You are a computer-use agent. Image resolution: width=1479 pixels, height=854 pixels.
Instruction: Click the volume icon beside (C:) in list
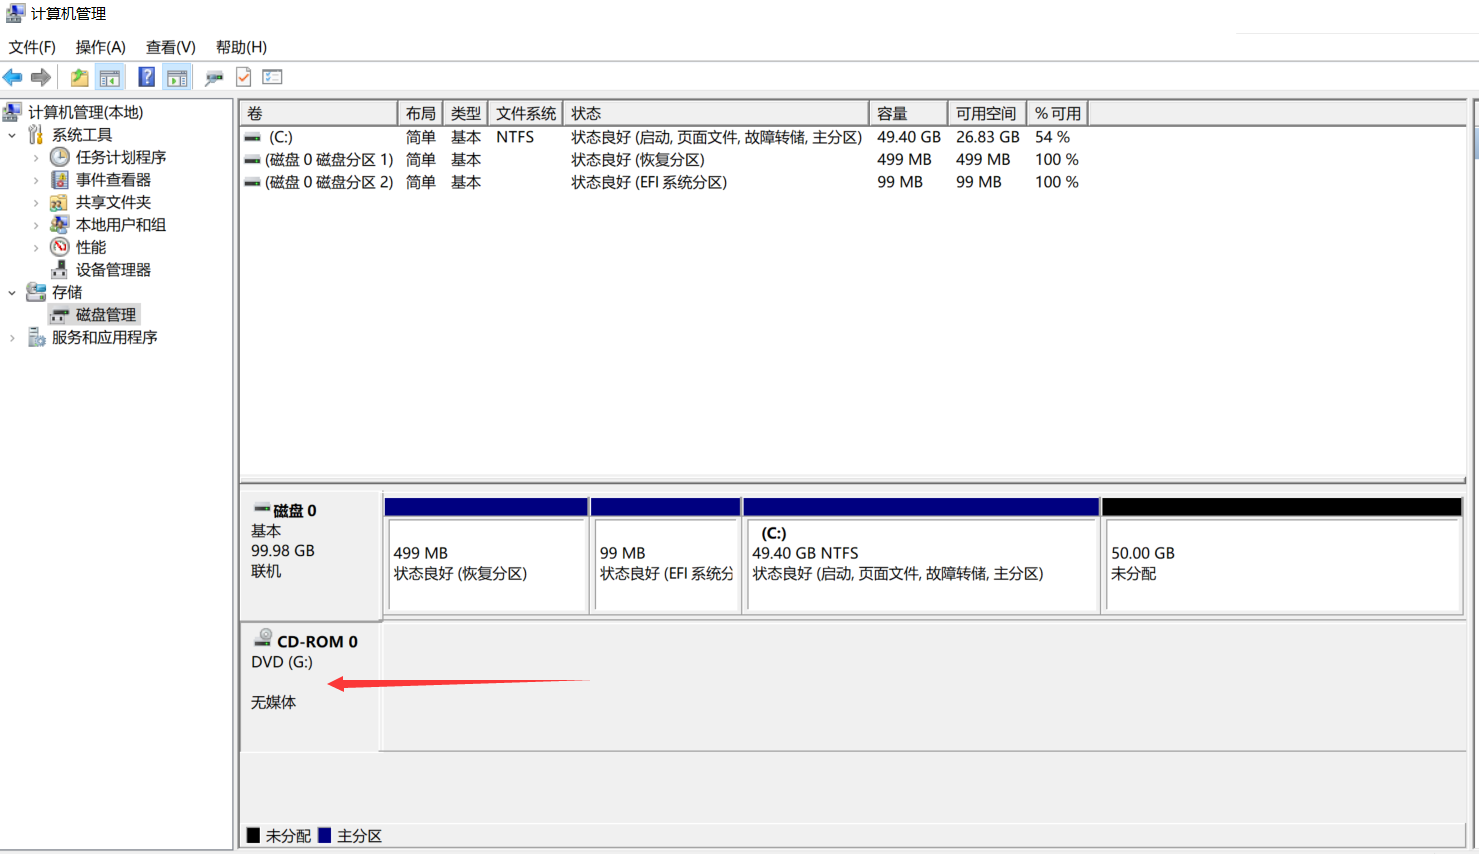click(253, 138)
